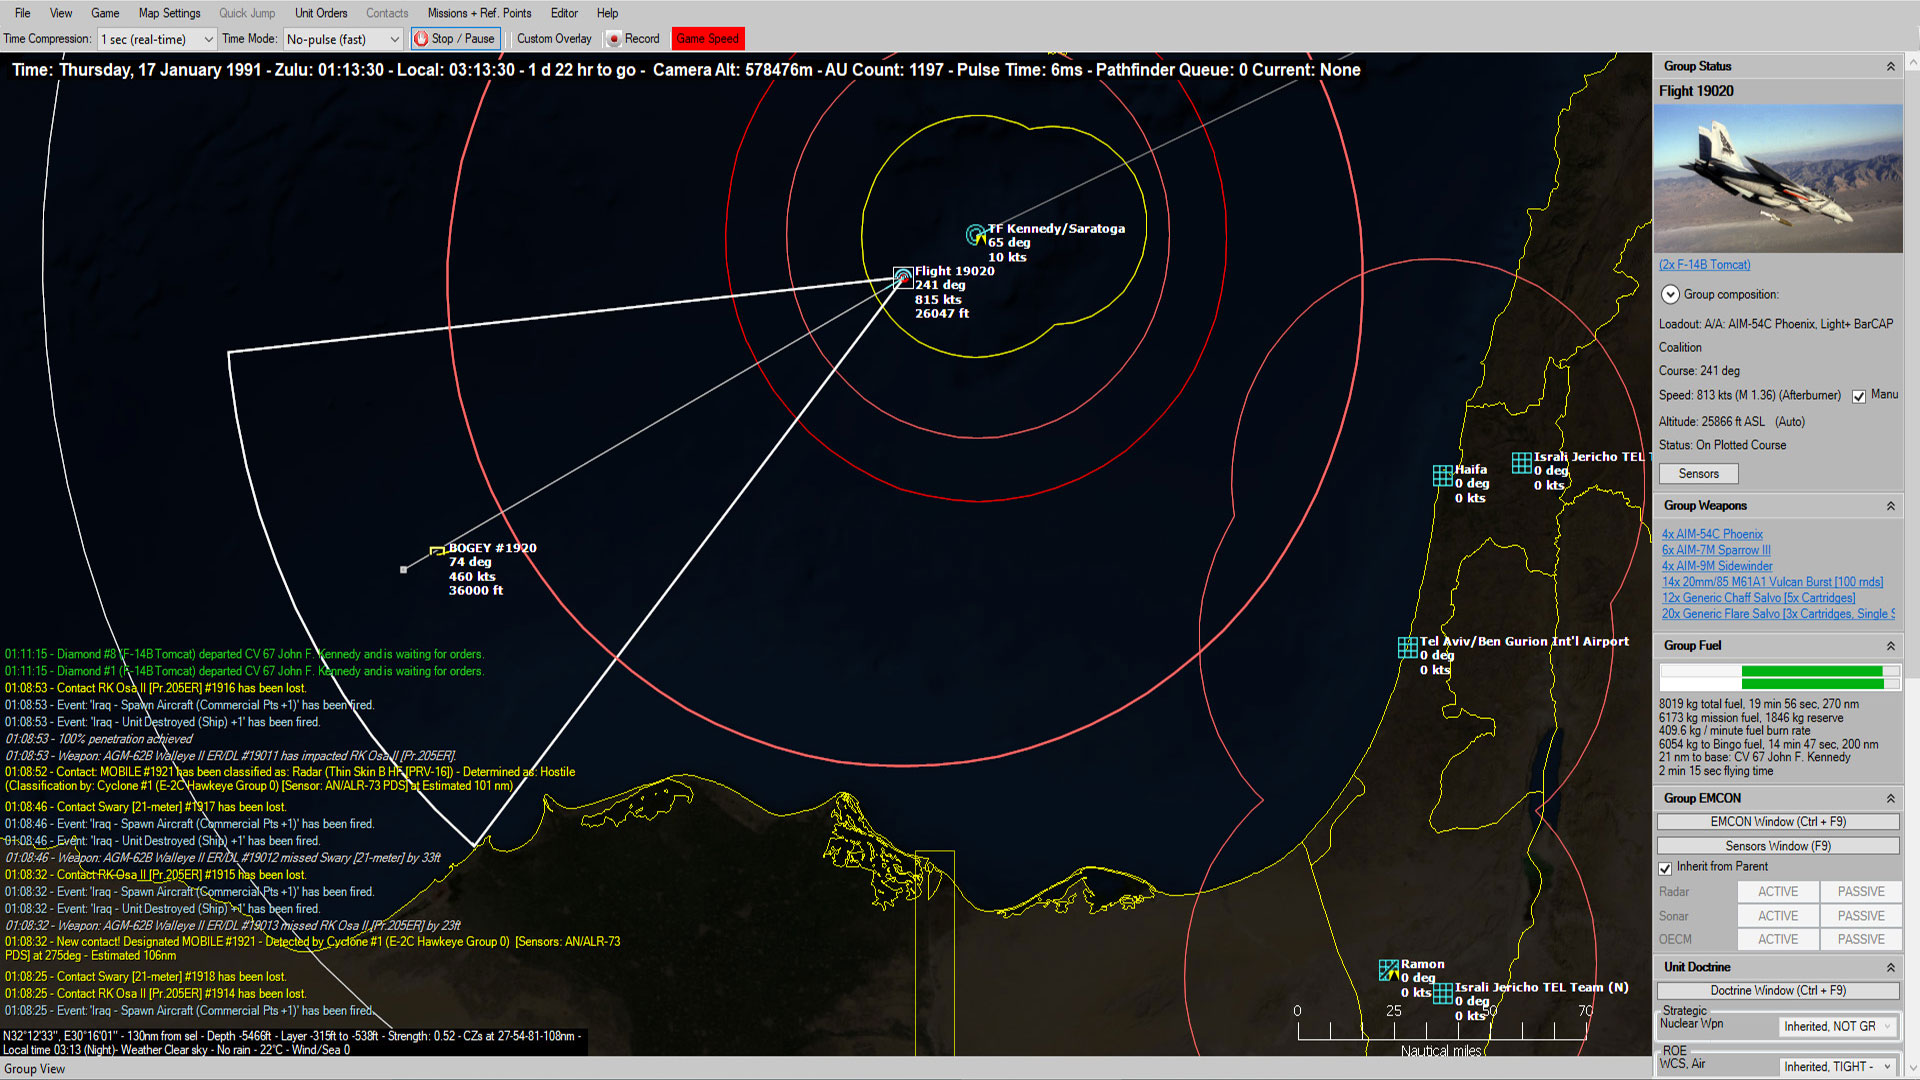This screenshot has height=1080, width=1920.
Task: Expand the Group composition section
Action: [x=1670, y=294]
